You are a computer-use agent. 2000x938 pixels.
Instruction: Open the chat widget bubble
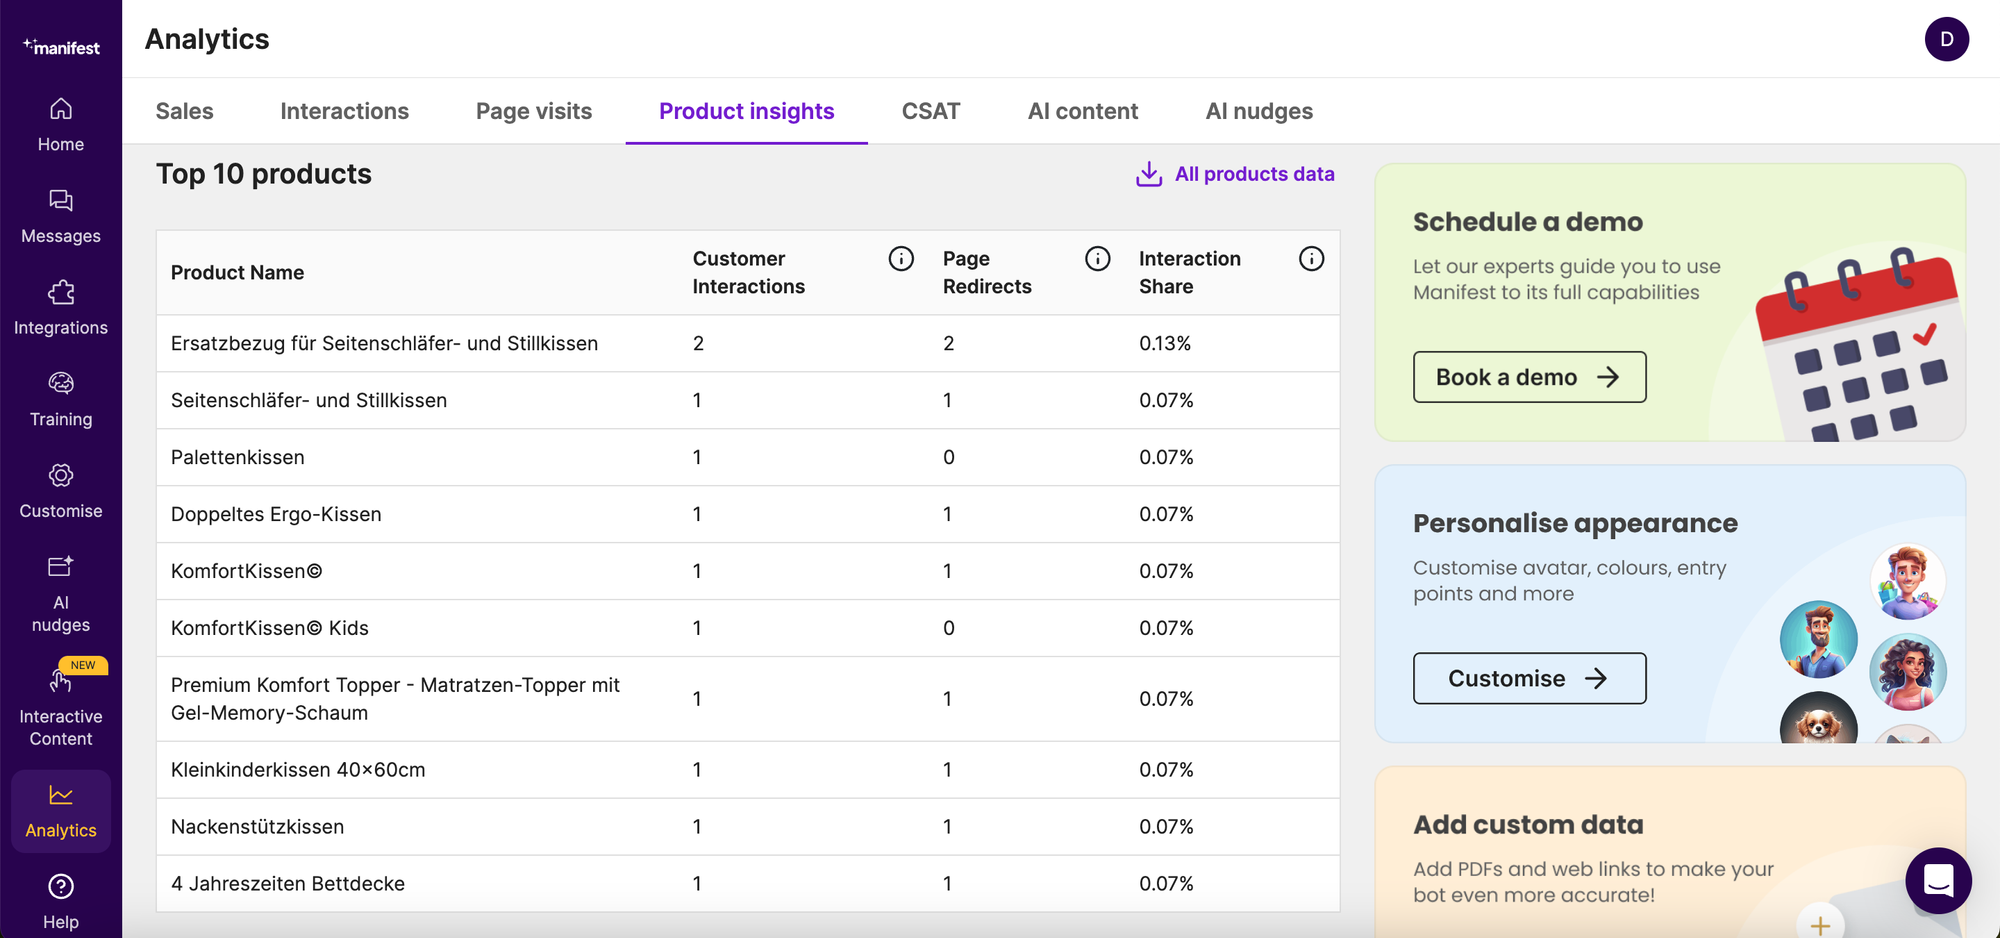point(1938,881)
